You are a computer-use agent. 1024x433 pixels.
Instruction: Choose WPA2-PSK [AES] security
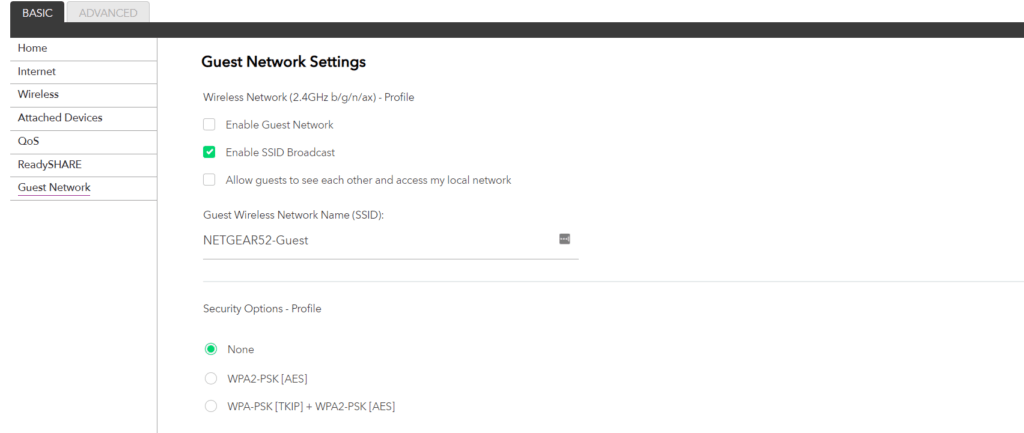[x=210, y=378]
